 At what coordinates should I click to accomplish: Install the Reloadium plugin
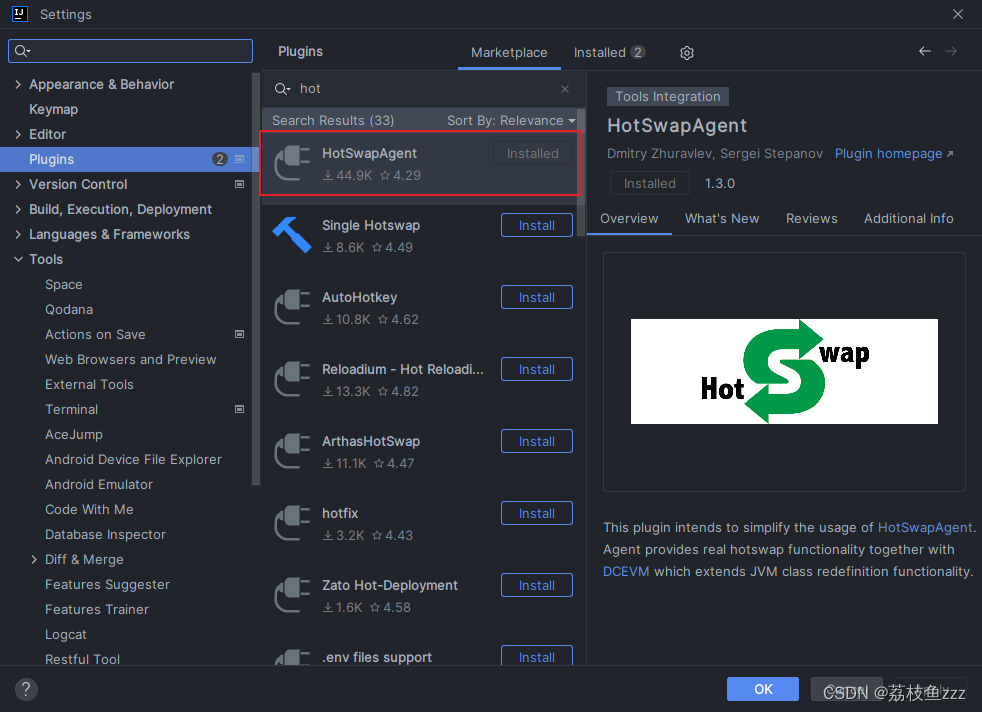tap(537, 369)
